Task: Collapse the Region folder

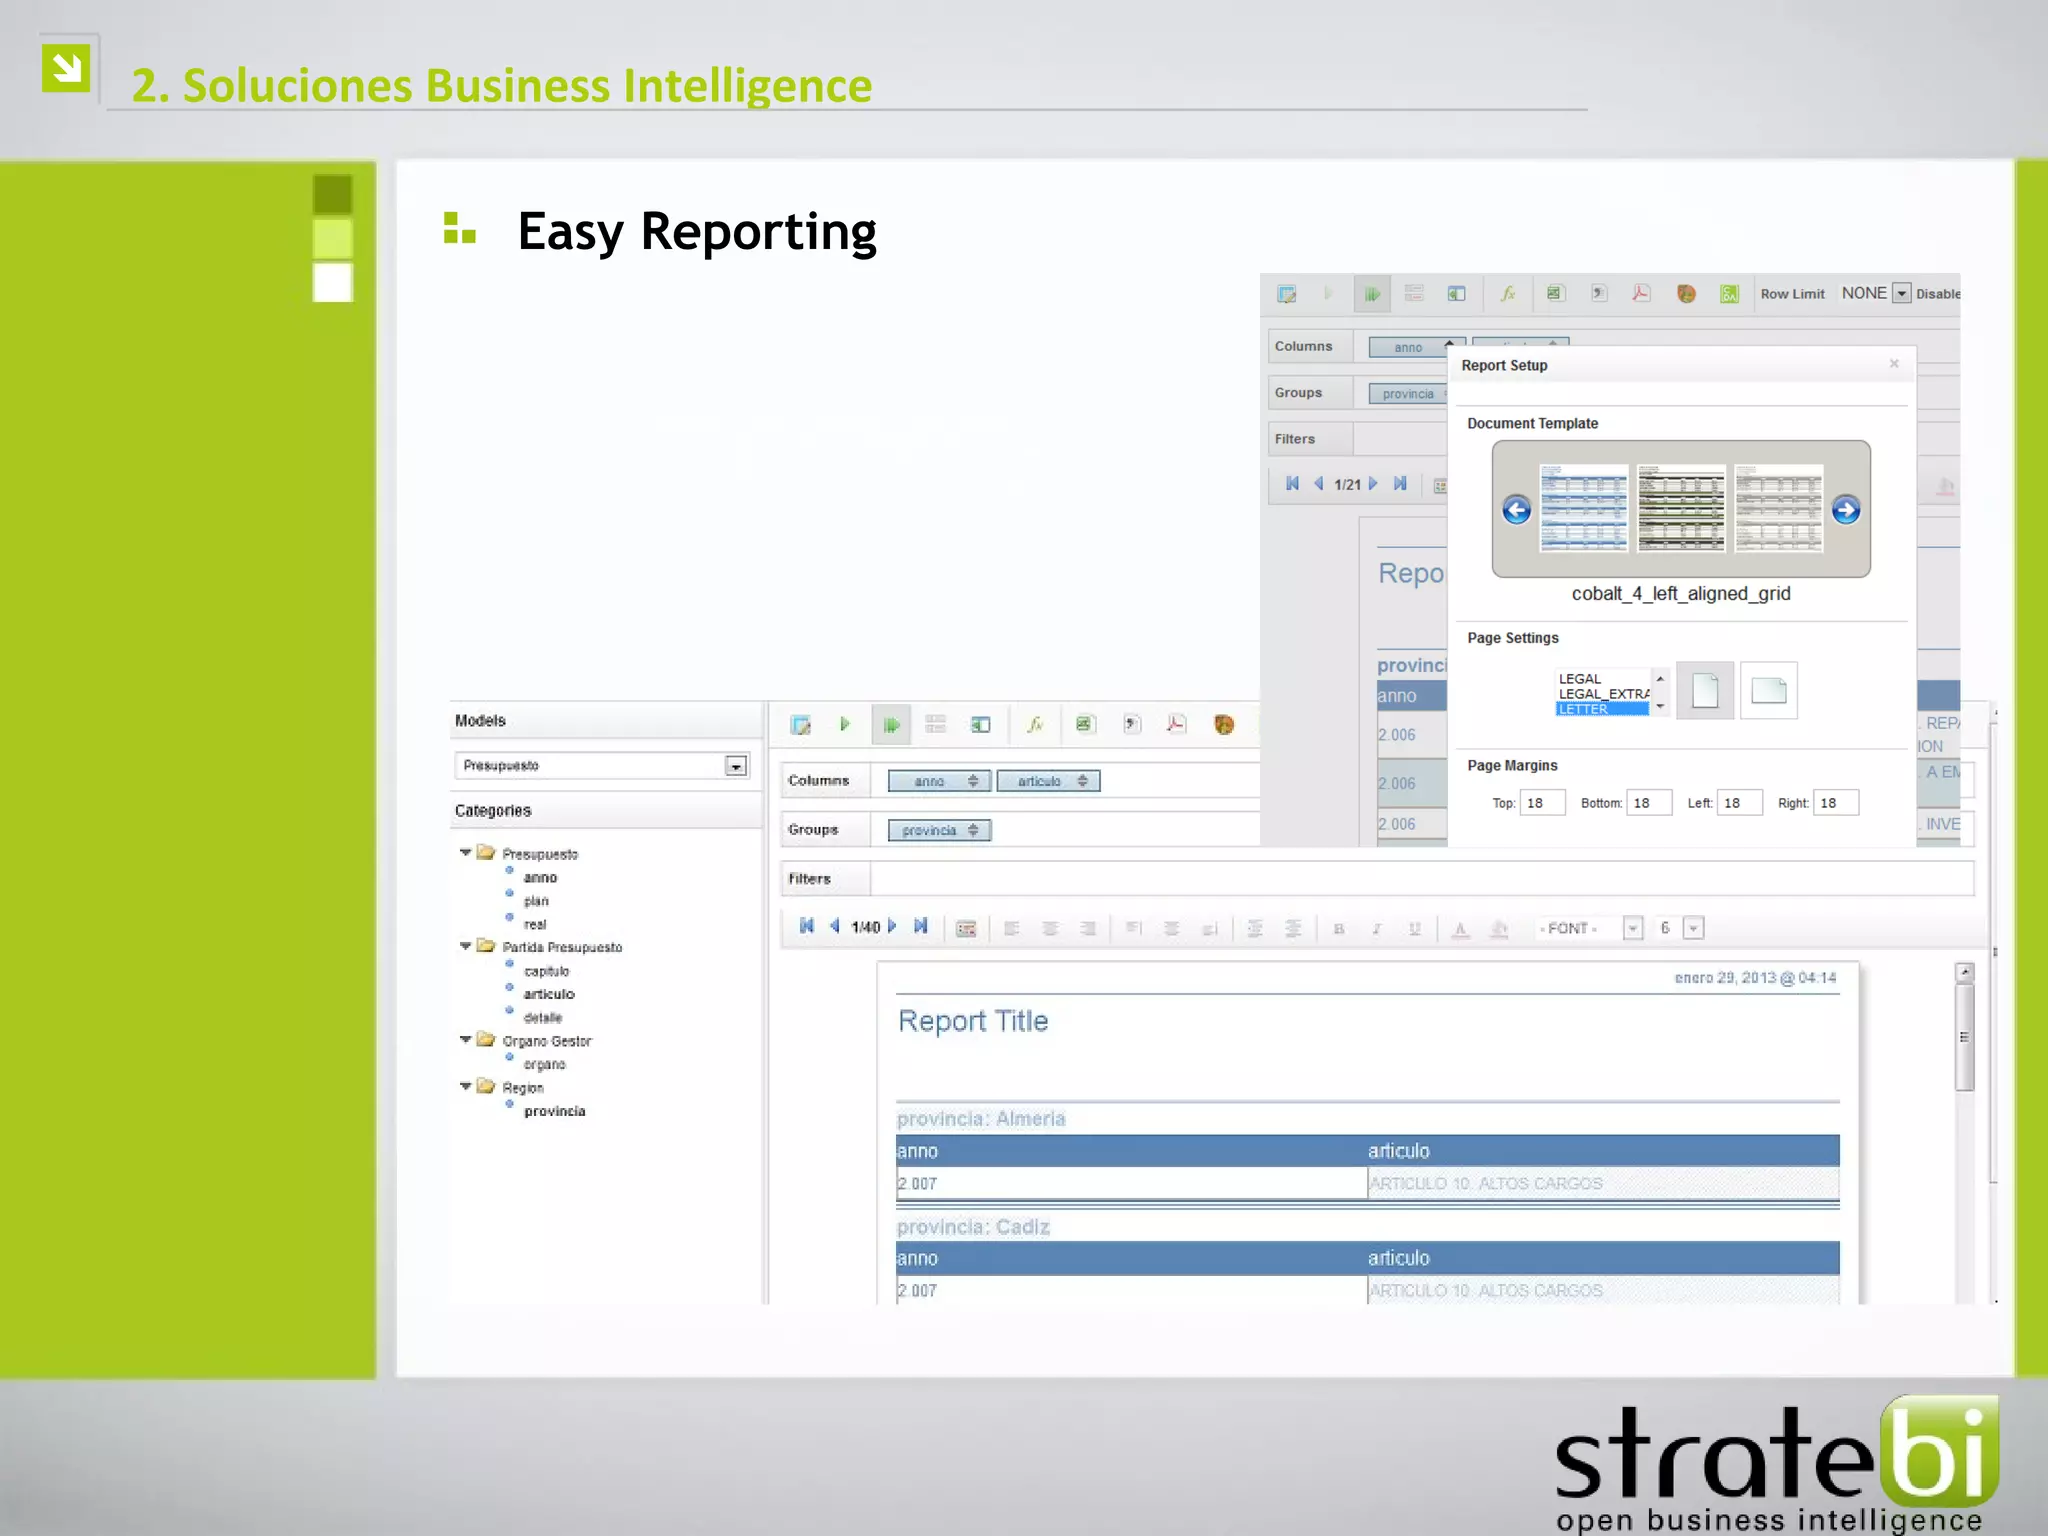Action: pos(465,1086)
